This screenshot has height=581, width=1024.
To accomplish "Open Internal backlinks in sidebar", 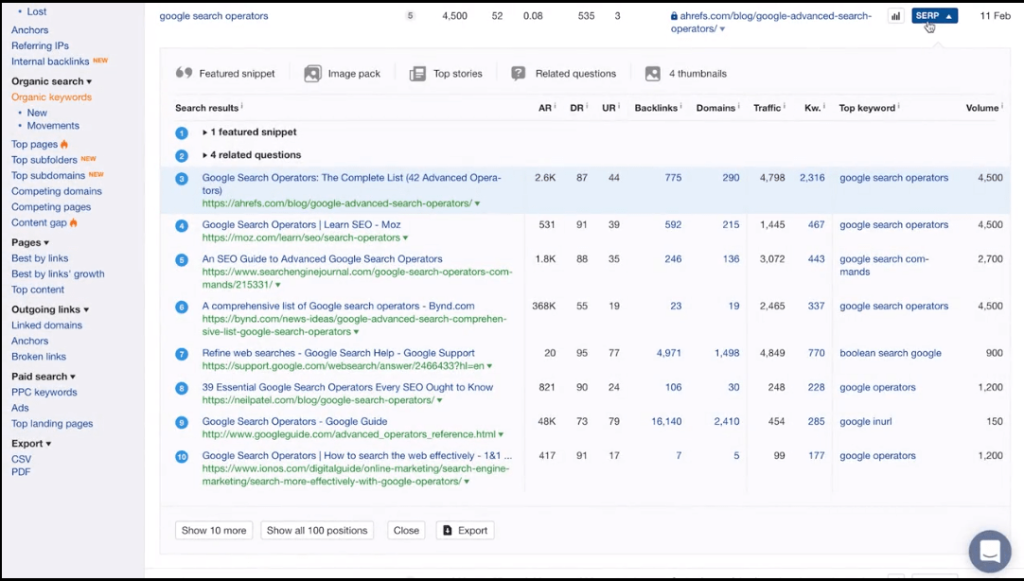I will point(50,61).
